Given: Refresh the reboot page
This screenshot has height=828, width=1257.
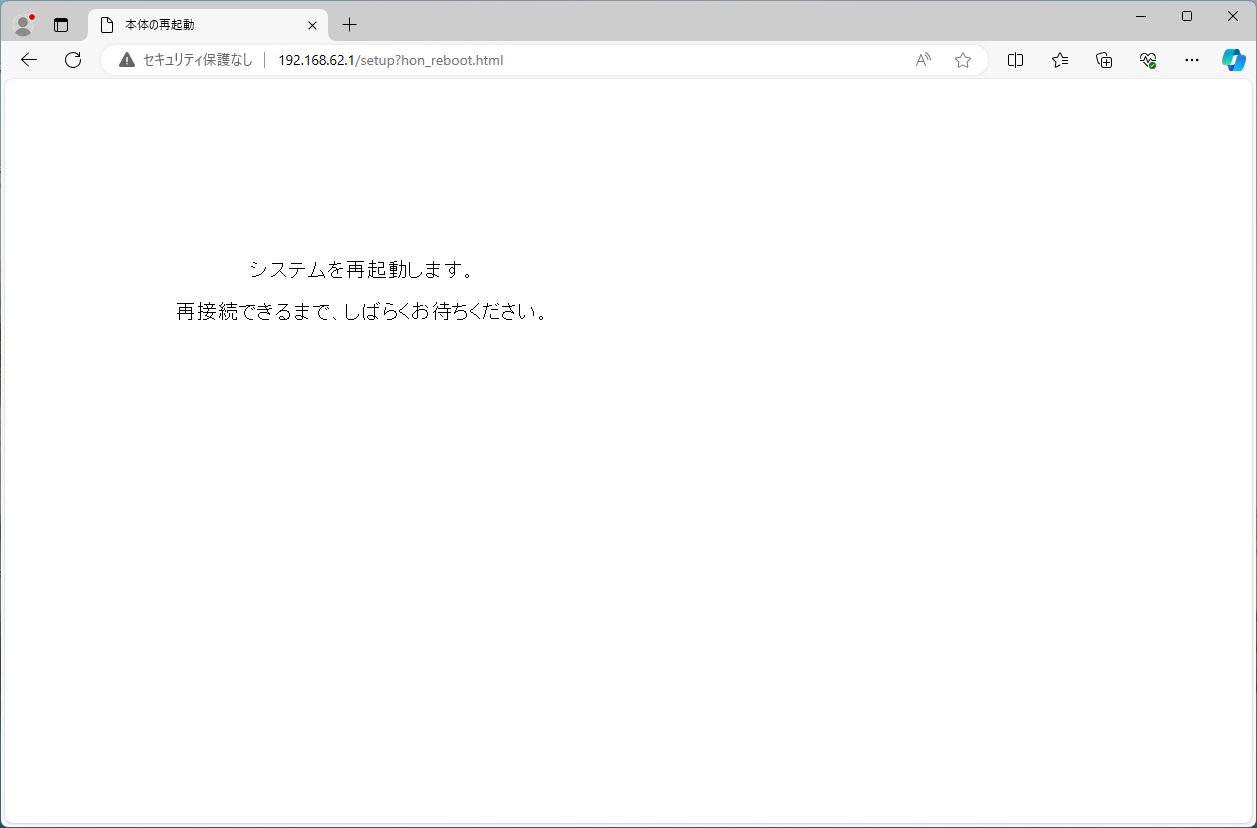Looking at the screenshot, I should point(73,60).
